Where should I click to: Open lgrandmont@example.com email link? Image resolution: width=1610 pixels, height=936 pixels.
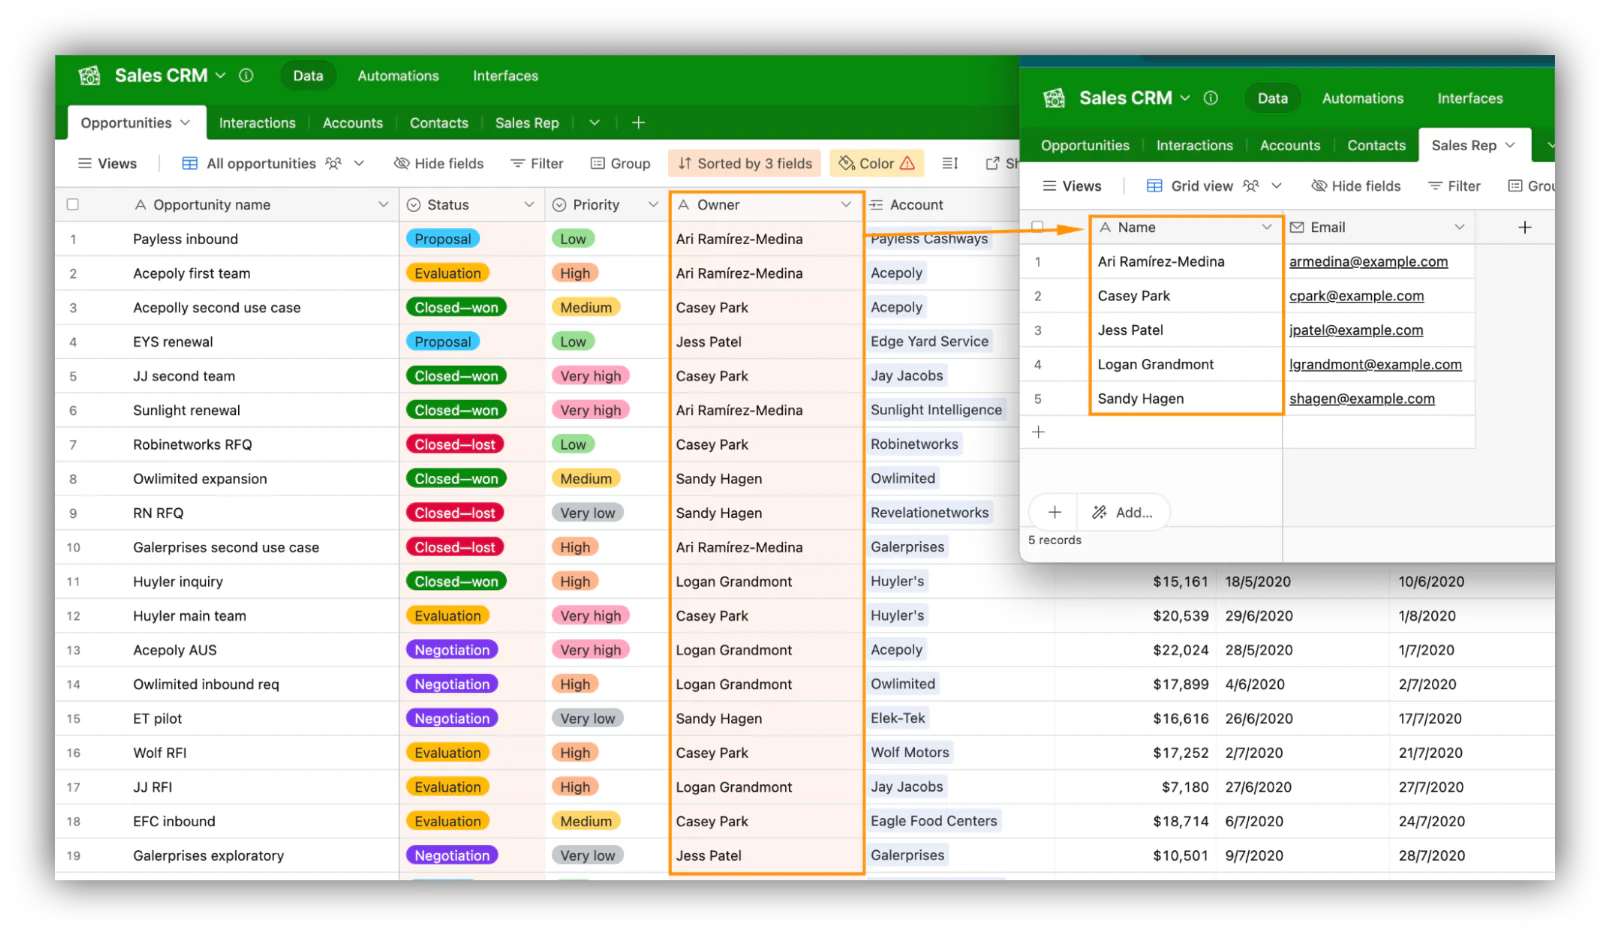[x=1375, y=365]
